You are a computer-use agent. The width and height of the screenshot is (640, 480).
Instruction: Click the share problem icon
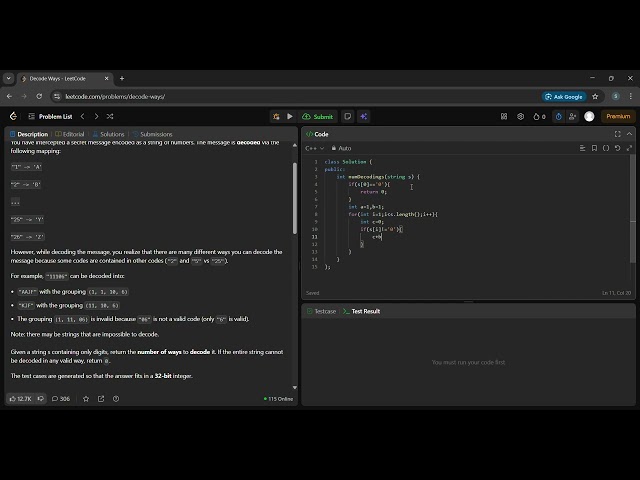click(101, 399)
